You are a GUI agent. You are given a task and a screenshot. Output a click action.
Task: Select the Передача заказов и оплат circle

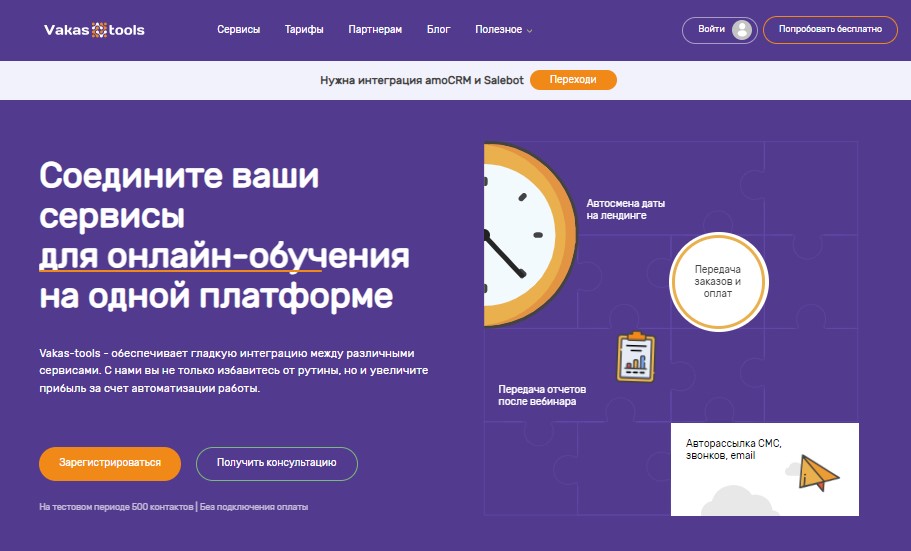point(718,281)
